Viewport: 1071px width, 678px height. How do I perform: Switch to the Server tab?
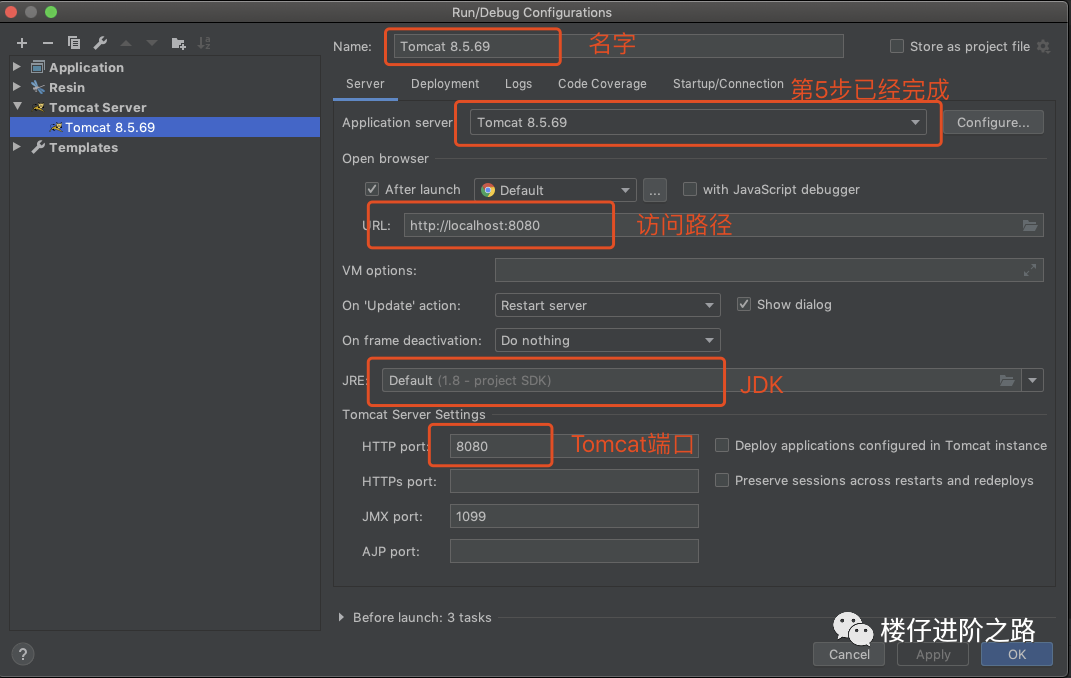pos(365,83)
